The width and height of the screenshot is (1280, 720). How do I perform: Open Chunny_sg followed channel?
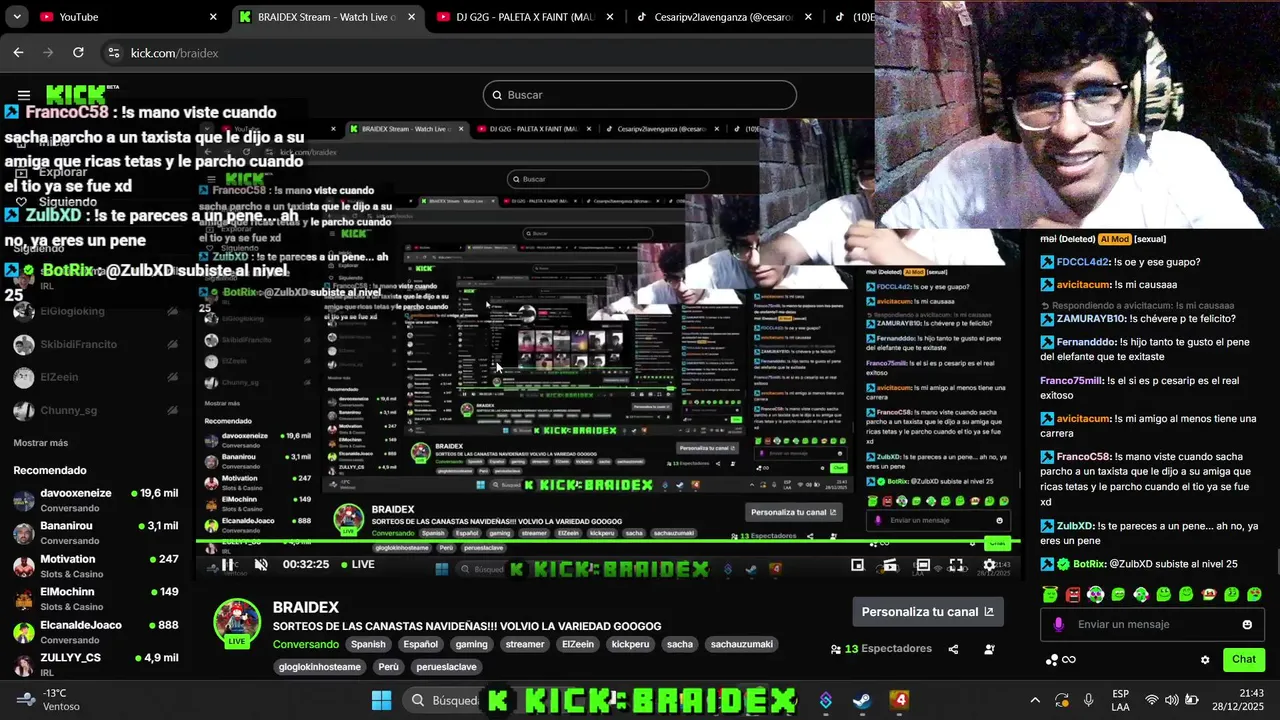[x=95, y=410]
